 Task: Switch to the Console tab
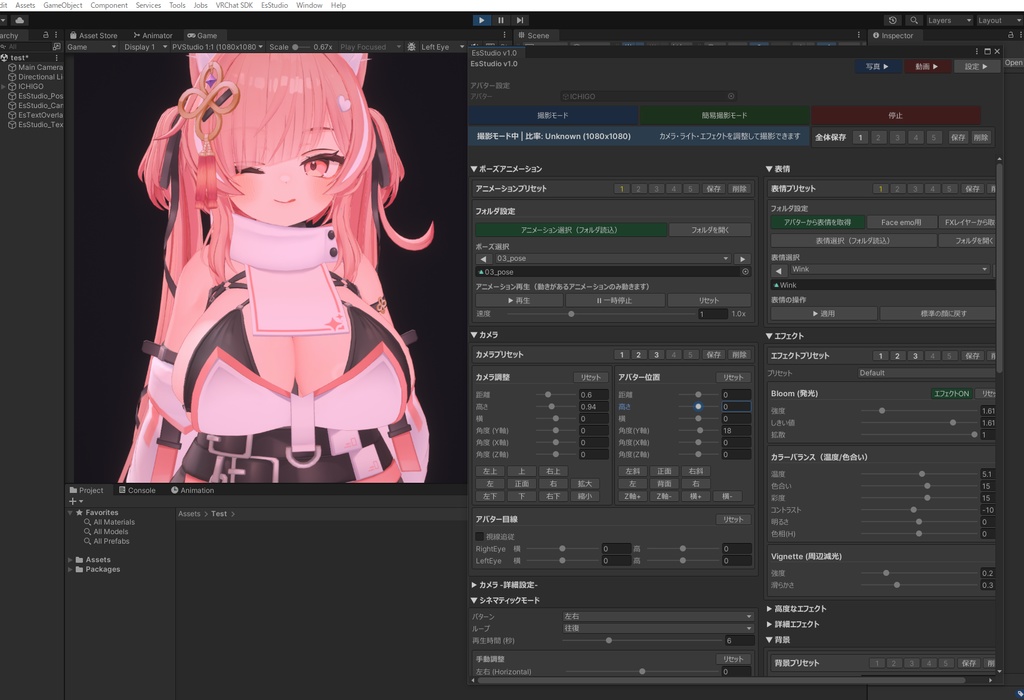(138, 489)
